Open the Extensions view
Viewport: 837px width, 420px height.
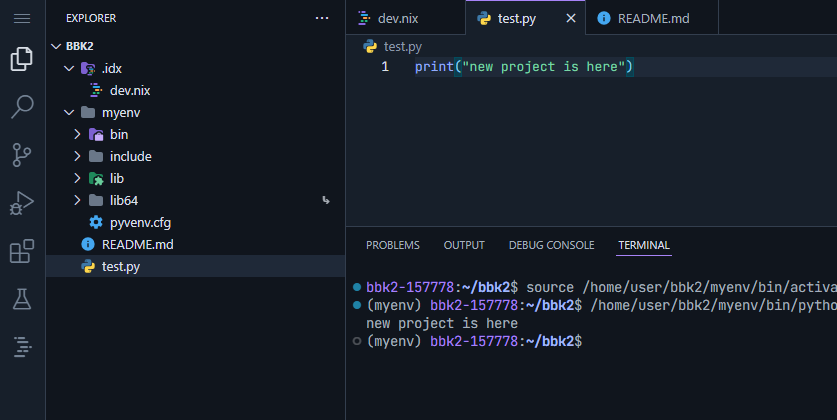[22, 251]
